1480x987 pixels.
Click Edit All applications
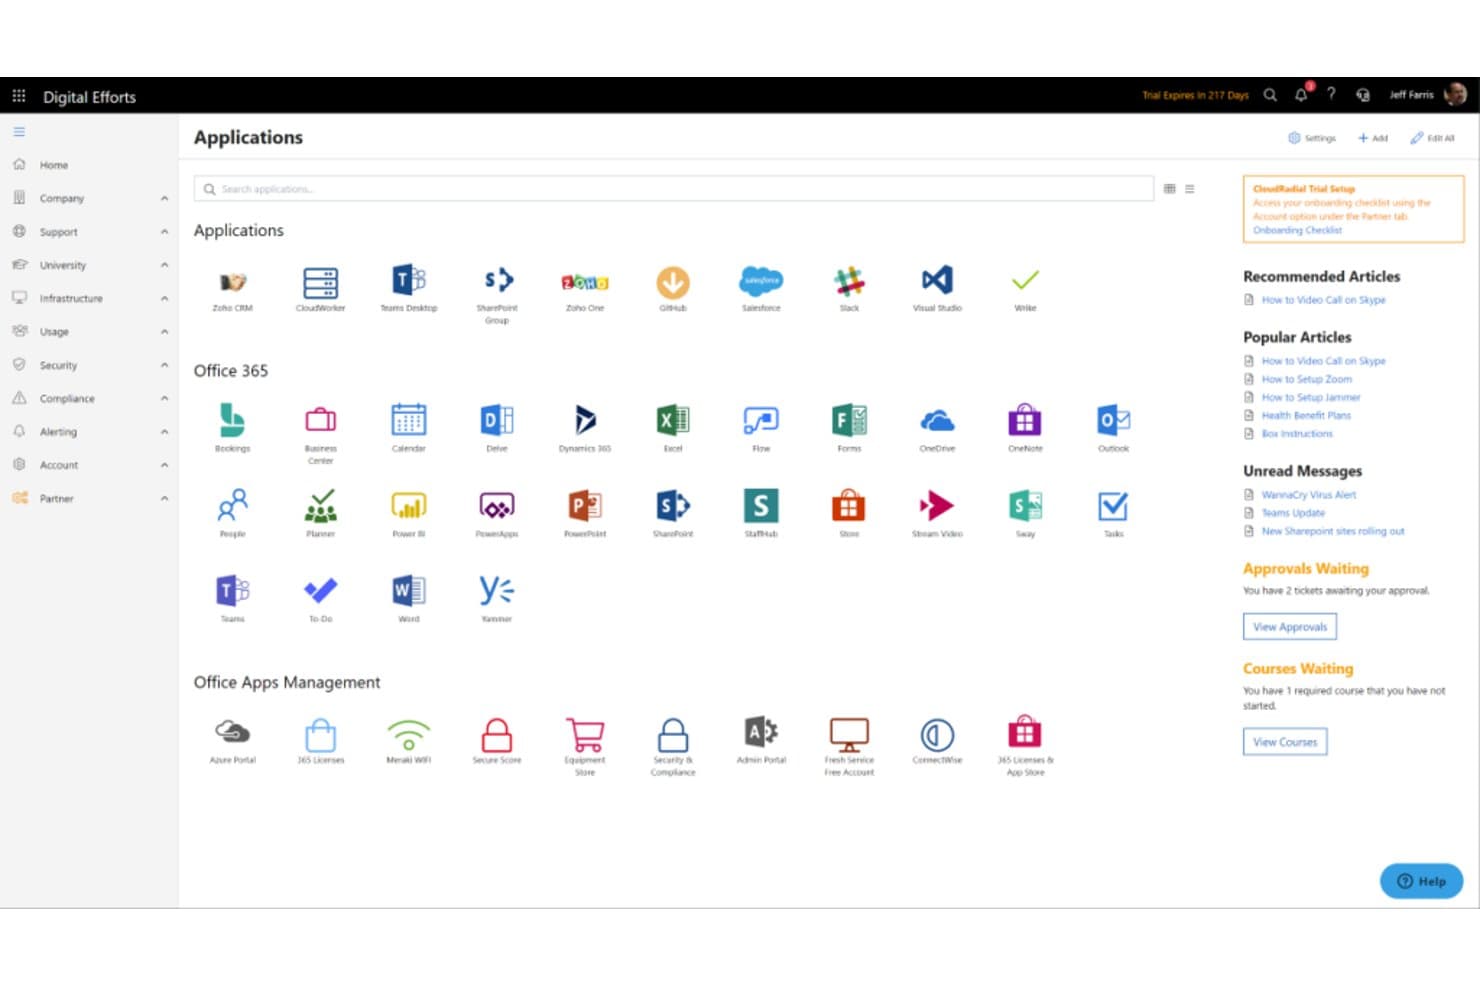(x=1432, y=138)
